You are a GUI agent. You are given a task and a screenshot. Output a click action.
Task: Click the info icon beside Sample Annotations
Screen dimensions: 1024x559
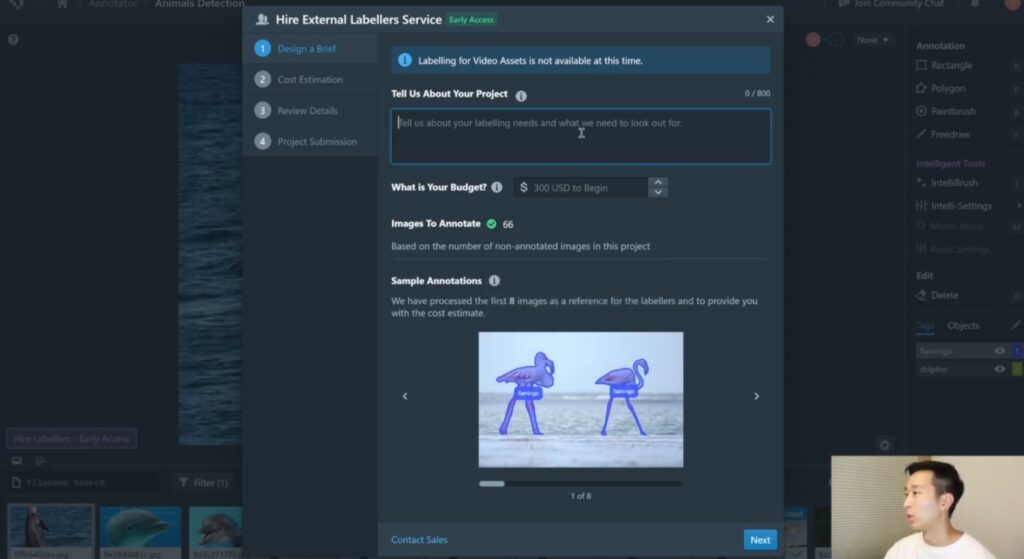click(x=494, y=281)
